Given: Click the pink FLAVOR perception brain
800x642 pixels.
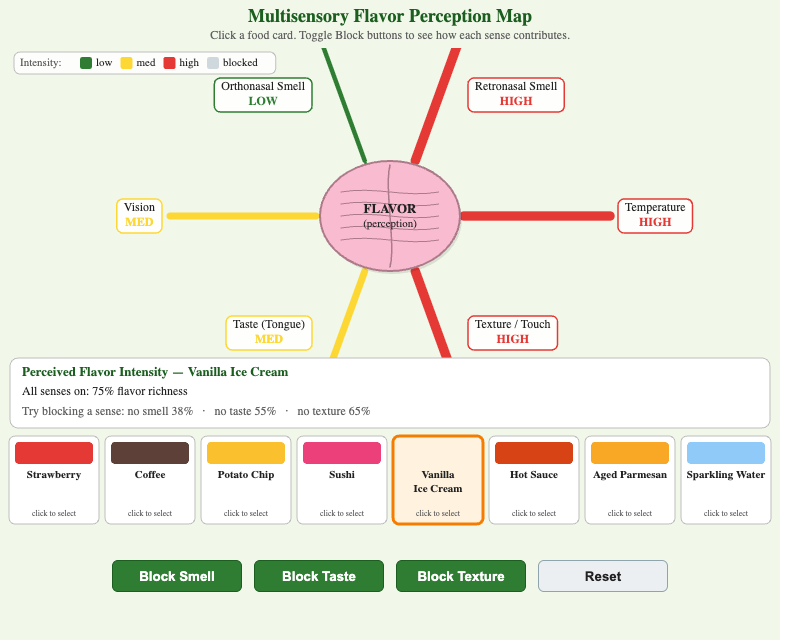Looking at the screenshot, I should tap(390, 216).
